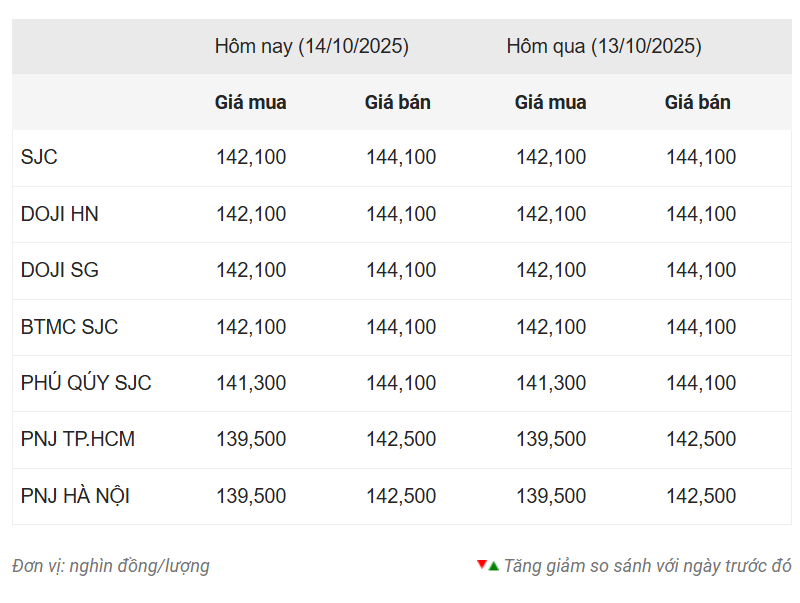Click the Tăng giảm so sánh legend text
Viewport: 800px width, 603px height.
[647, 566]
